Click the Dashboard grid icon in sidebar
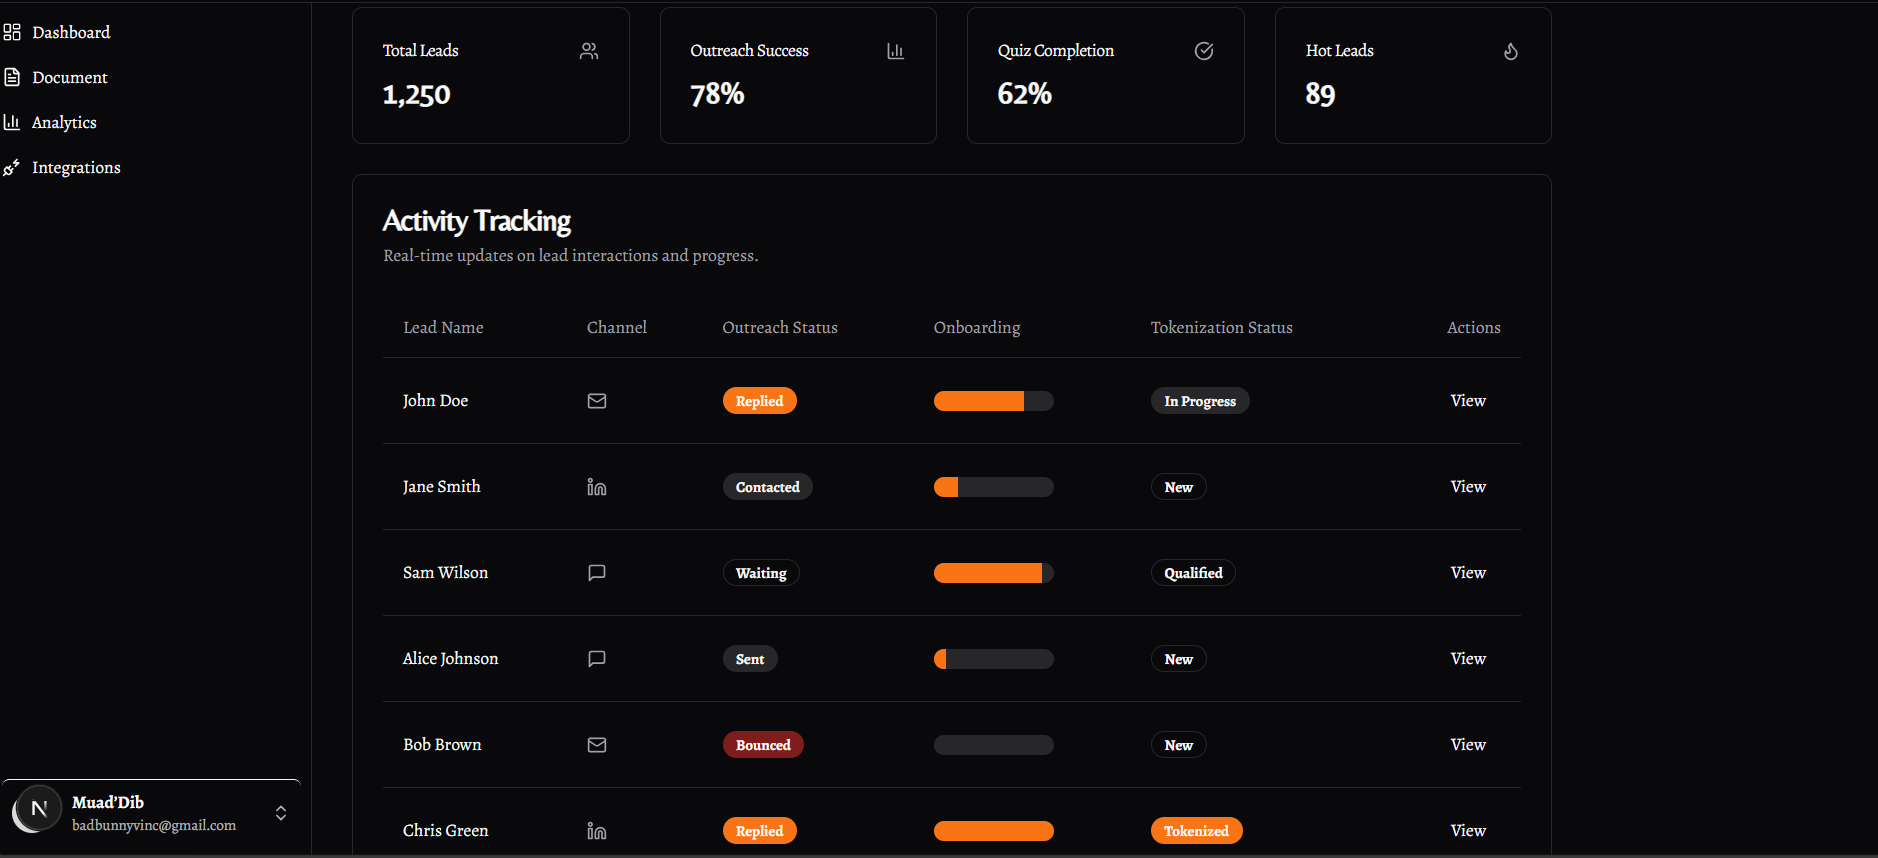Viewport: 1878px width, 858px height. pos(12,32)
